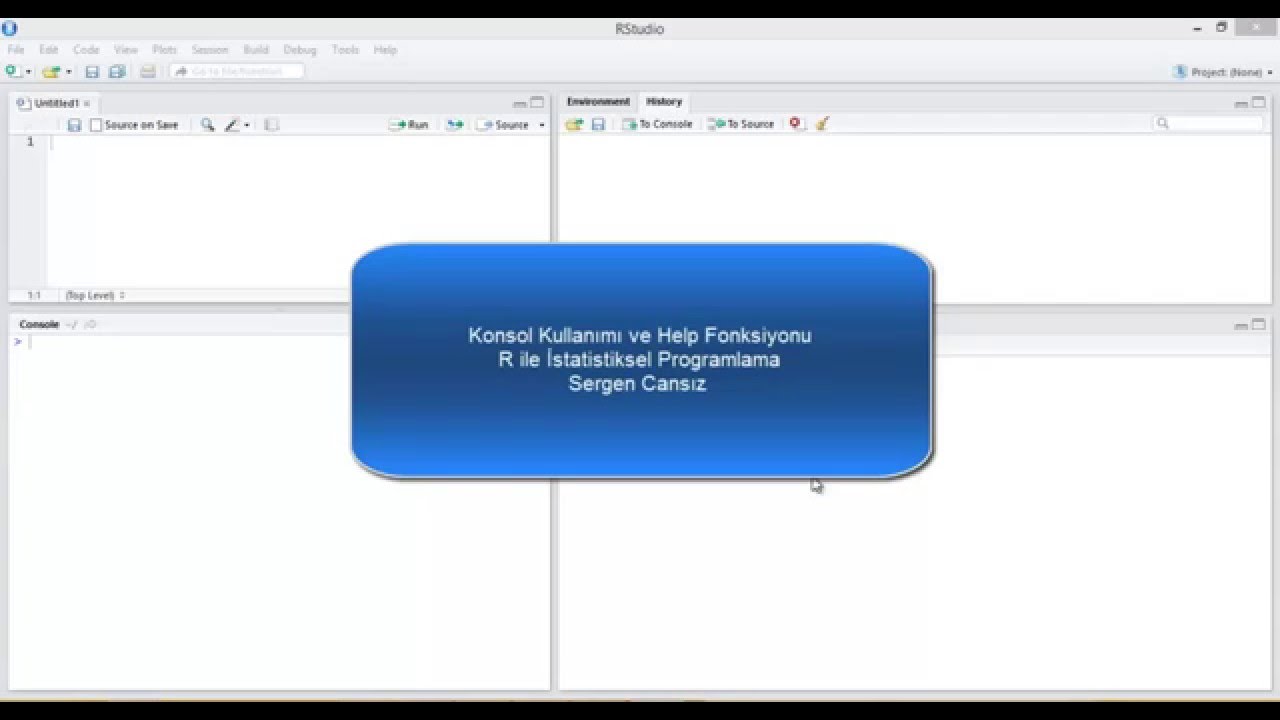Screen dimensions: 1280x720
Task: Click the Console tab label
Action: 39,324
